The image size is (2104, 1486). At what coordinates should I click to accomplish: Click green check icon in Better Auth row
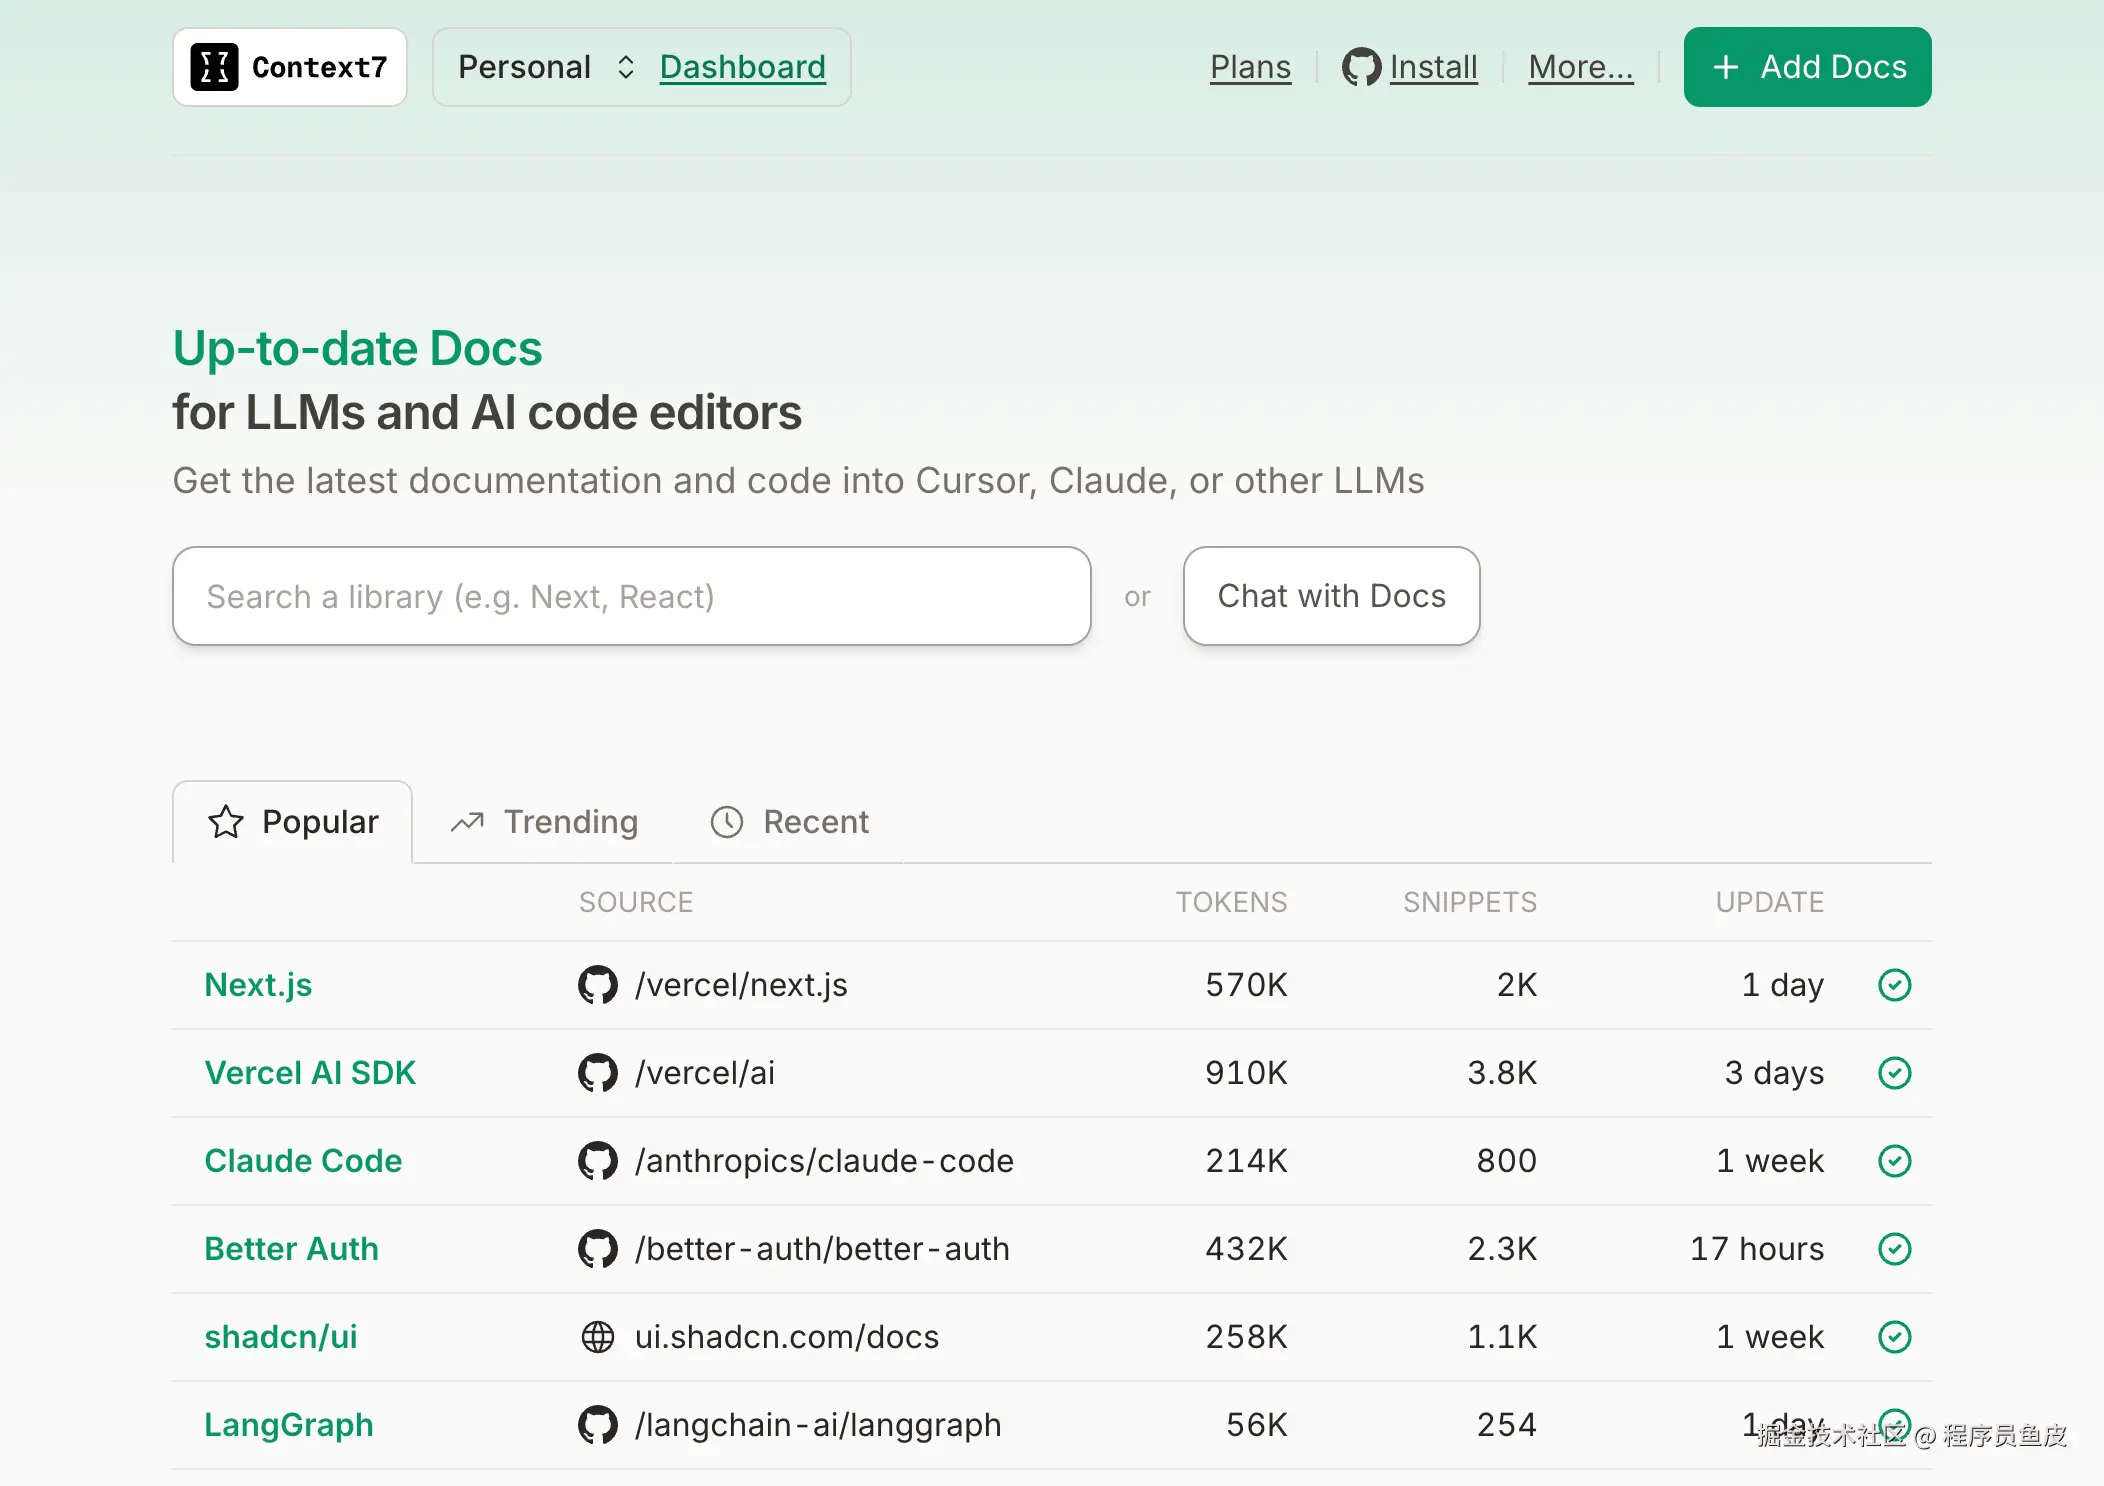pyautogui.click(x=1894, y=1249)
